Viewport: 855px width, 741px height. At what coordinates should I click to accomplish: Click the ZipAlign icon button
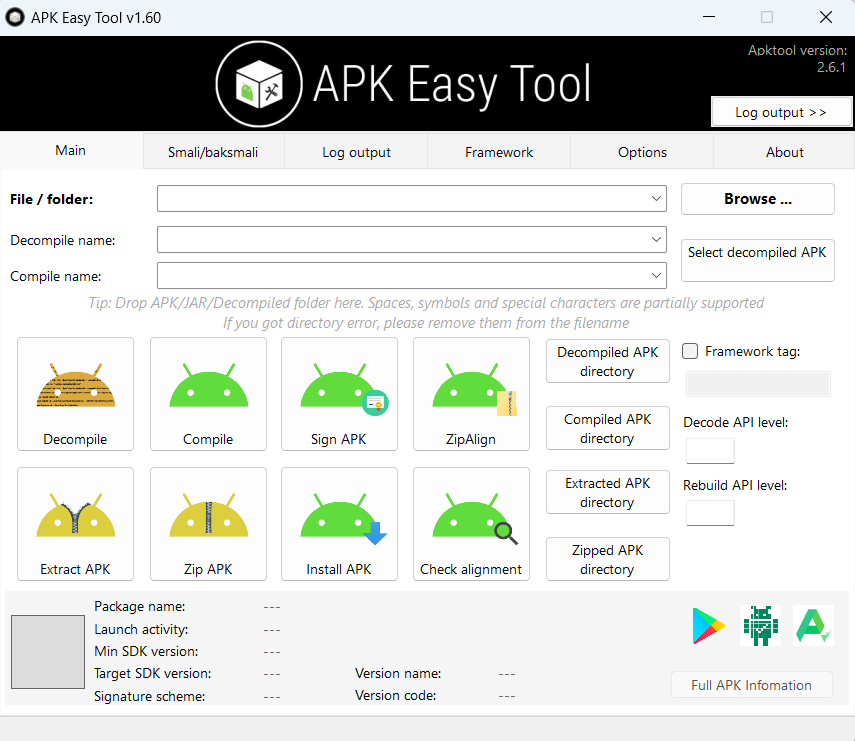[471, 394]
